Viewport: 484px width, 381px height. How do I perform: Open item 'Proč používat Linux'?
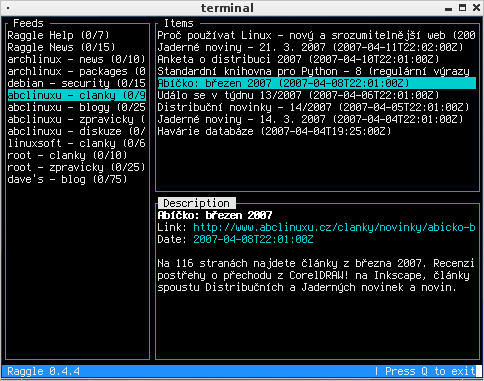(316, 35)
